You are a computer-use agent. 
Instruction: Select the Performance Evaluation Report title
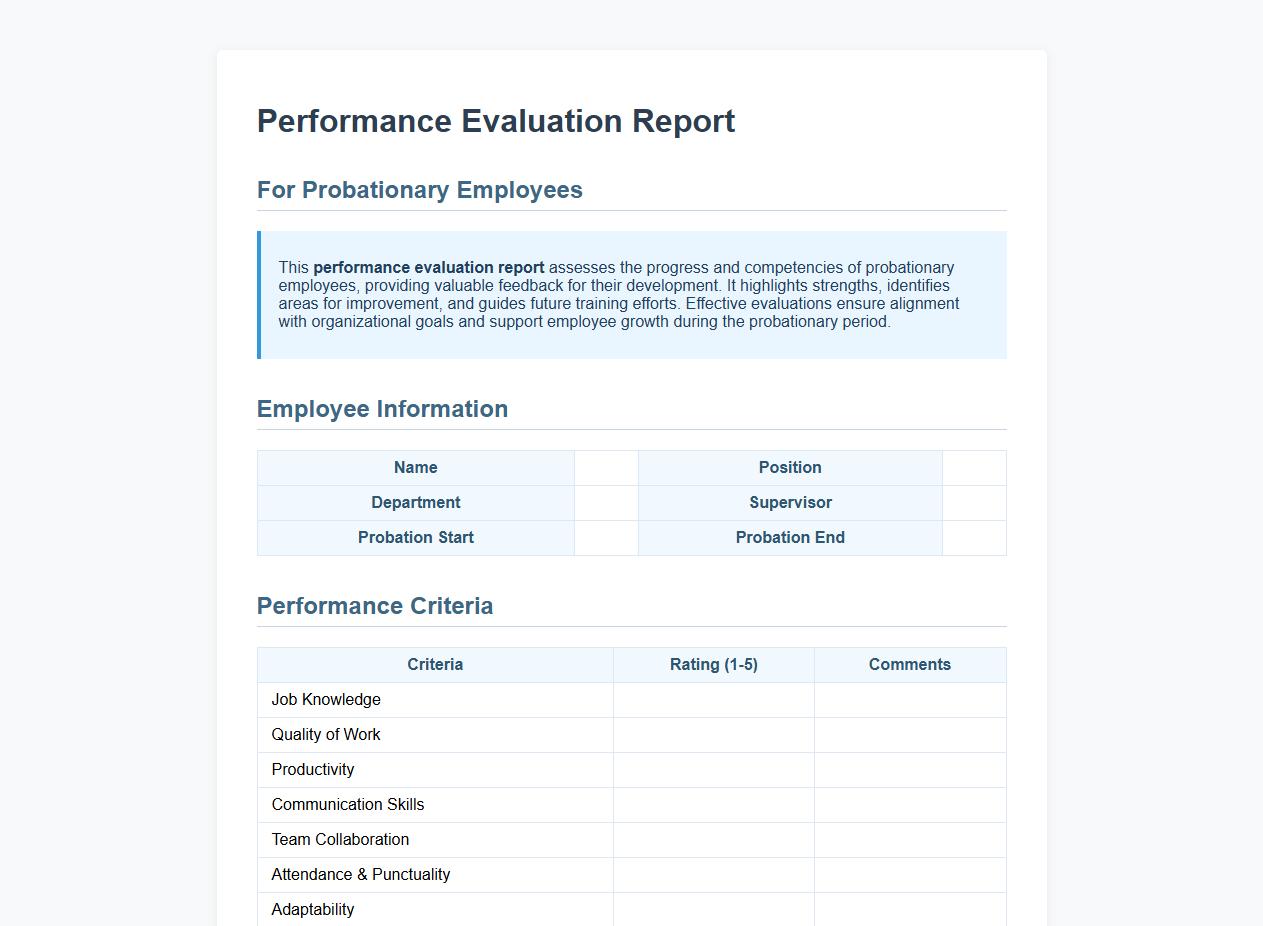[496, 121]
